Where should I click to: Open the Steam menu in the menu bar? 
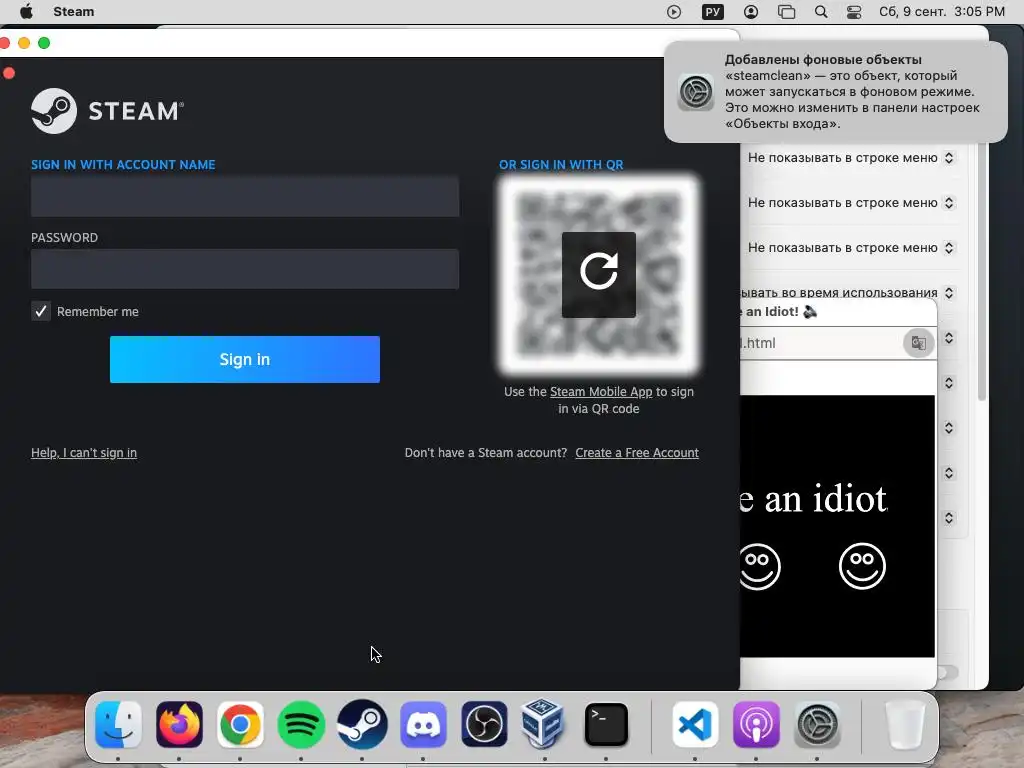coord(74,12)
